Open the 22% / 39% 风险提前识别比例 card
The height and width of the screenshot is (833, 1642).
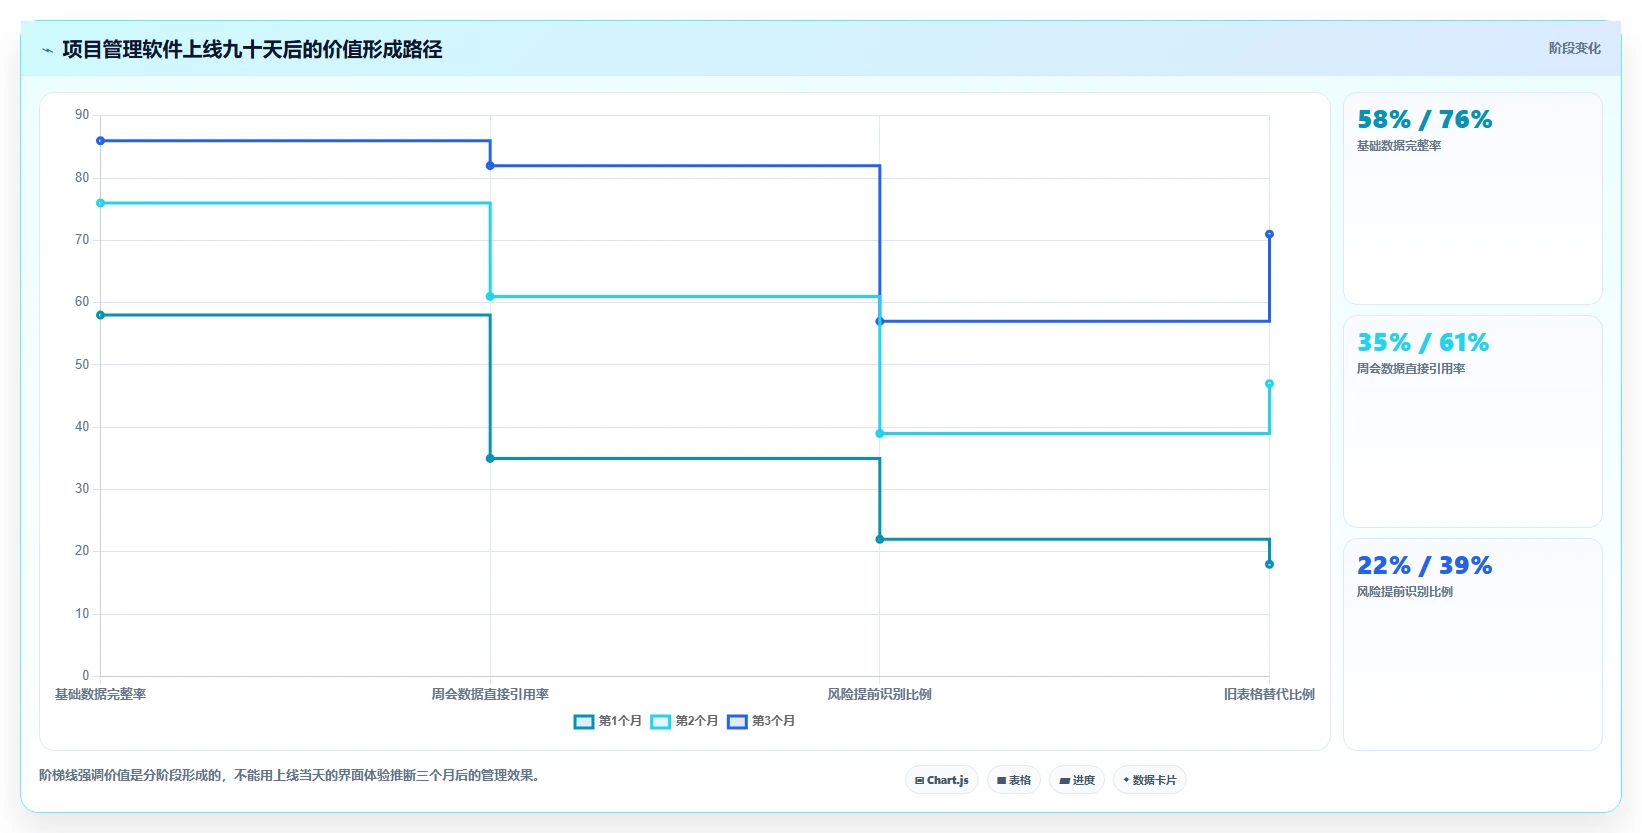(x=1473, y=645)
